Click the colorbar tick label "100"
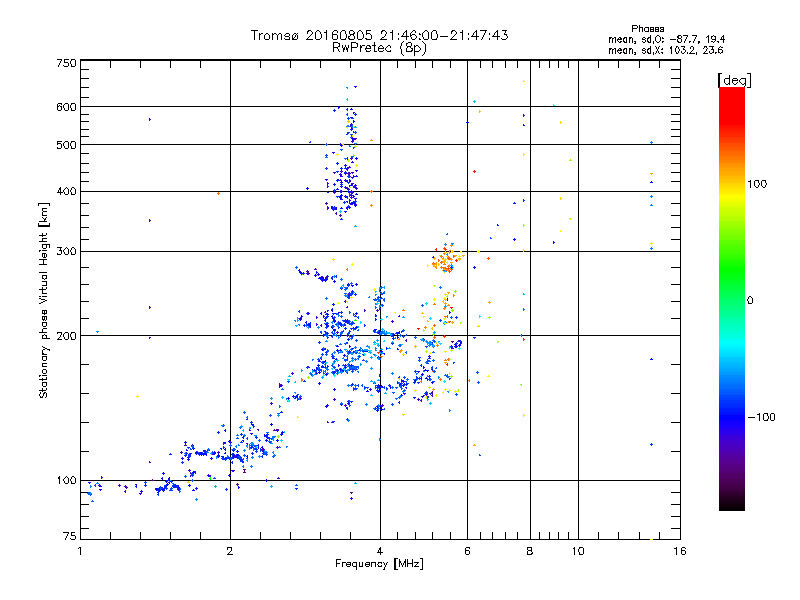Viewport: 800px width, 600px height. 757,184
